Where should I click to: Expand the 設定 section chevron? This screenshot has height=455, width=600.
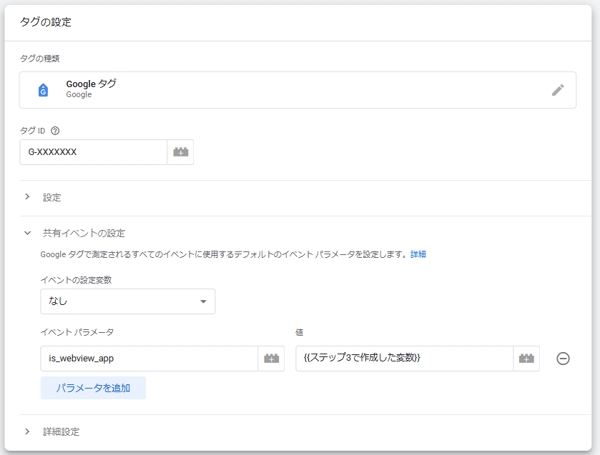coord(27,197)
